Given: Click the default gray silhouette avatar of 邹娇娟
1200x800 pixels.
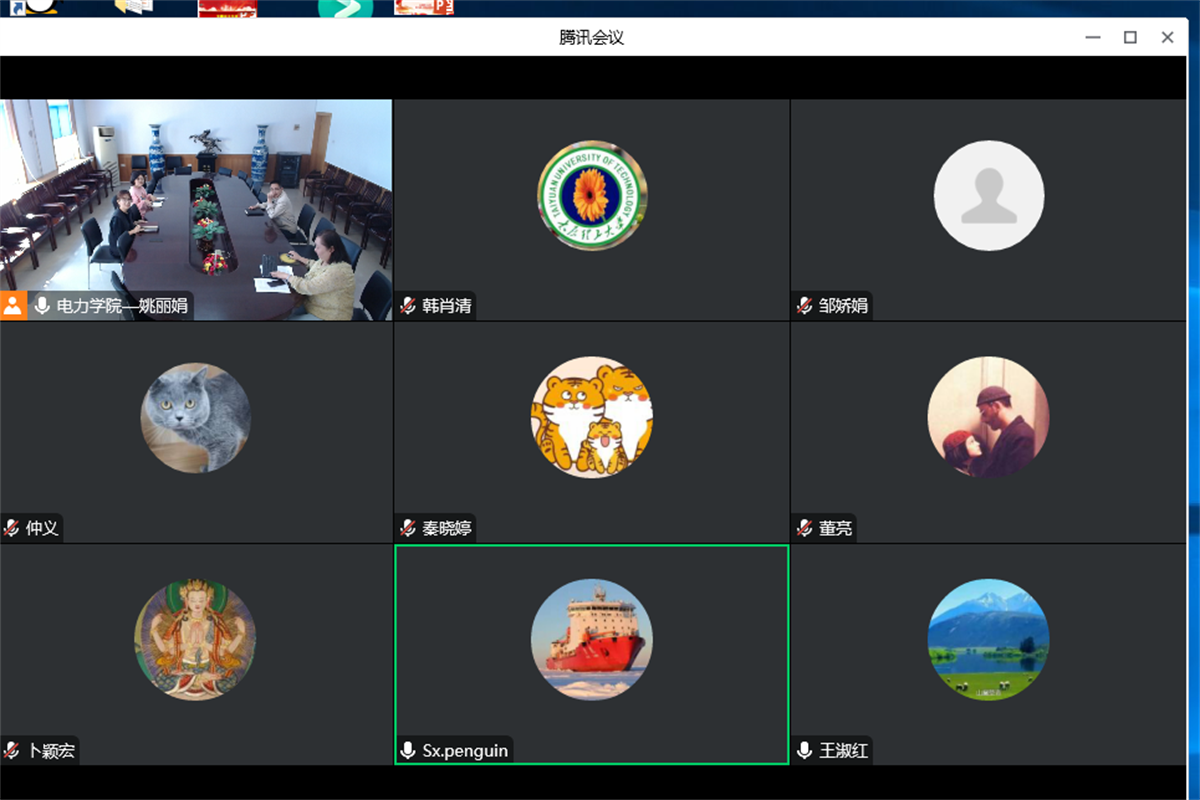Looking at the screenshot, I should 988,196.
